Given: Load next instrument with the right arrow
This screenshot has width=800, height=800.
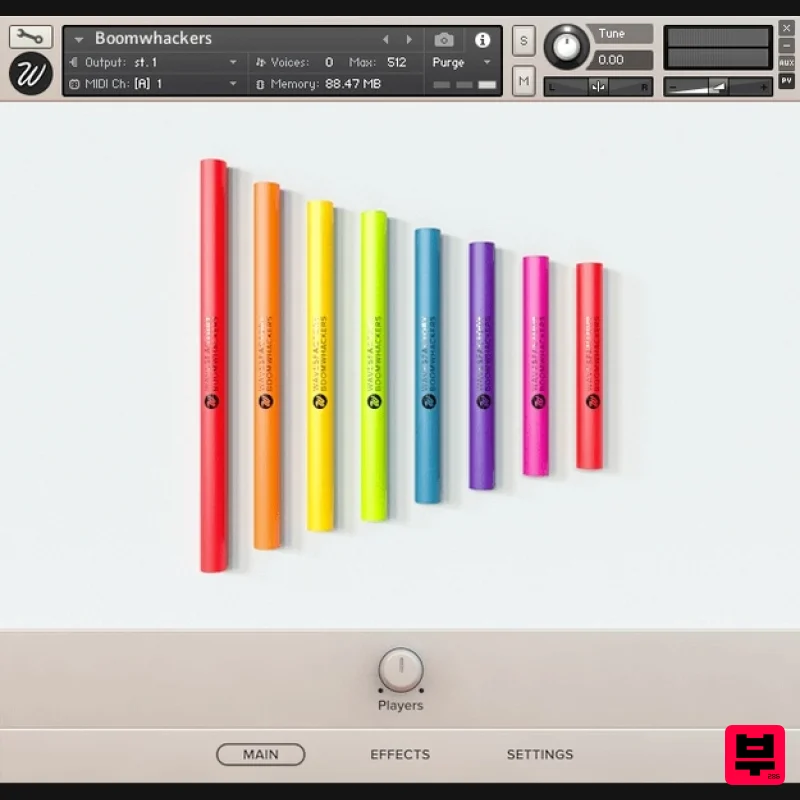Looking at the screenshot, I should [x=409, y=38].
